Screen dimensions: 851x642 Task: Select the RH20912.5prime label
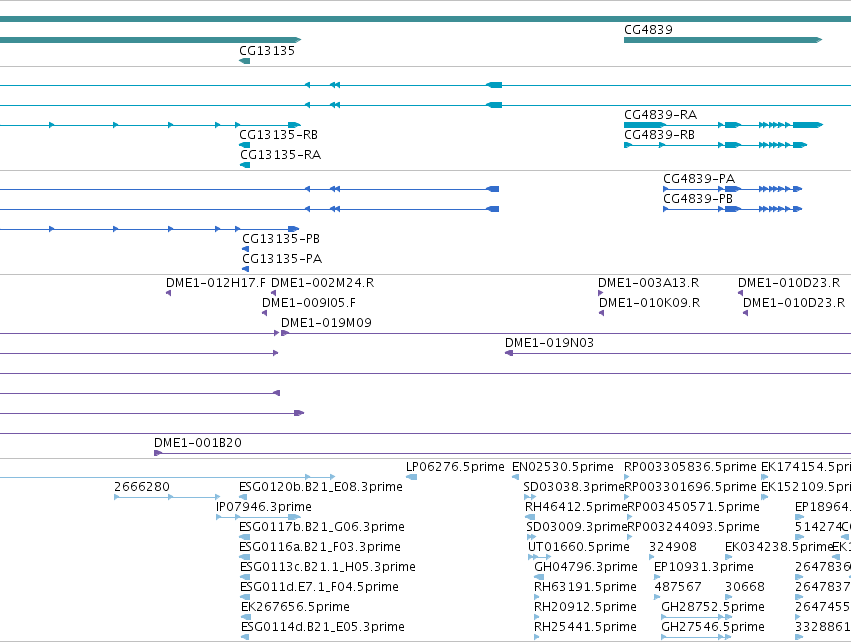click(585, 607)
